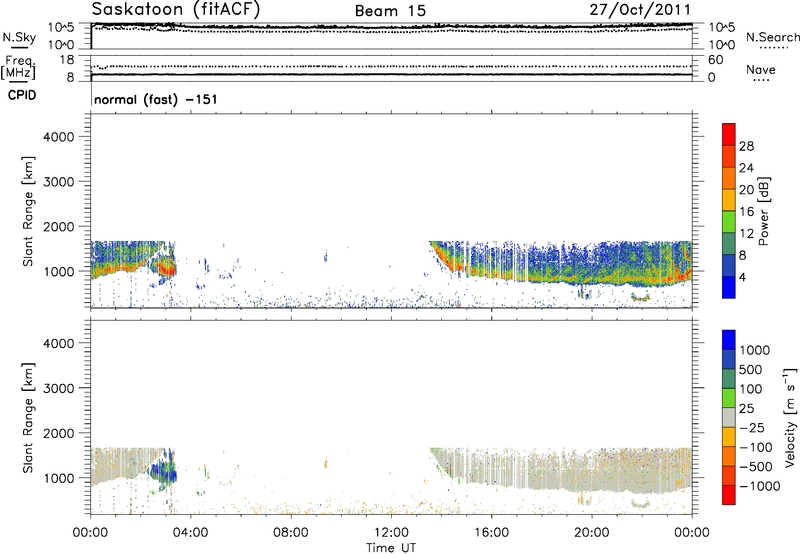This screenshot has height=554, width=800.
Task: Click the "Slant Range [km]" label of the power panel
Action: (28, 211)
